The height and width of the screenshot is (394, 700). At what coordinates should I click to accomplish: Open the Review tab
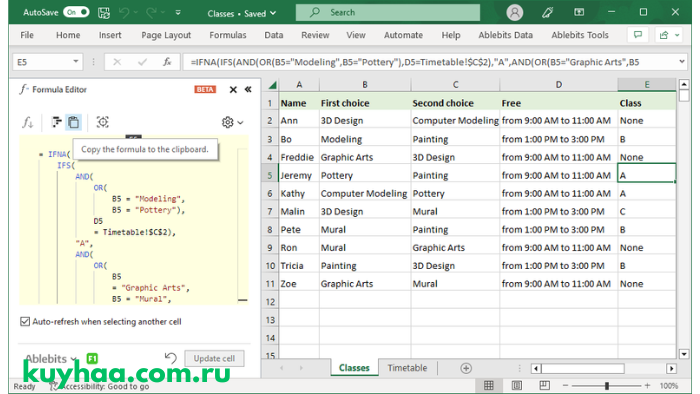(315, 35)
